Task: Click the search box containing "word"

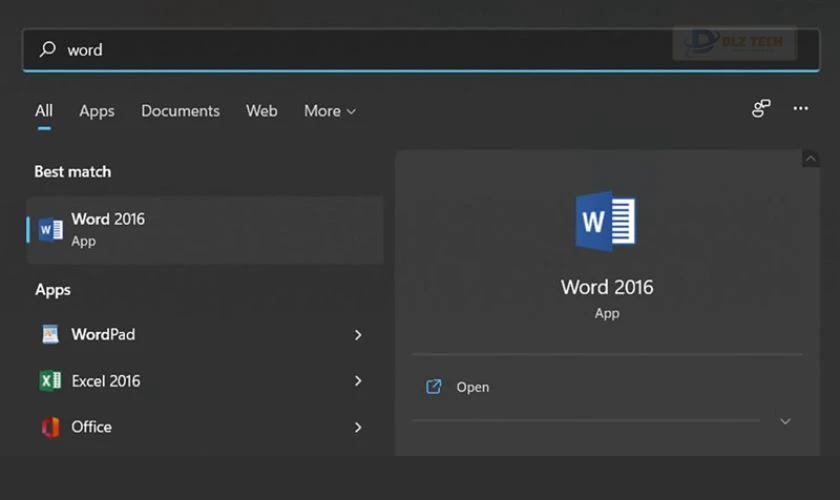Action: tap(421, 50)
